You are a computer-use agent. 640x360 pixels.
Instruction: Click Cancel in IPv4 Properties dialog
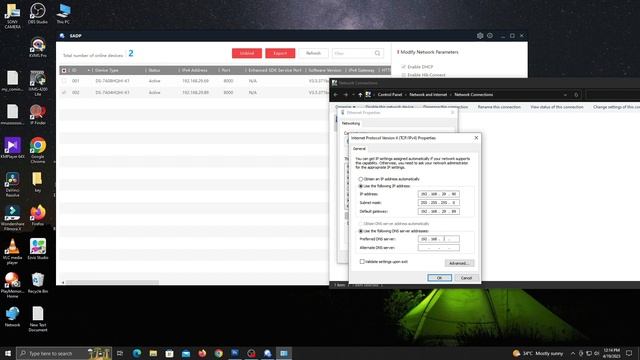(466, 278)
